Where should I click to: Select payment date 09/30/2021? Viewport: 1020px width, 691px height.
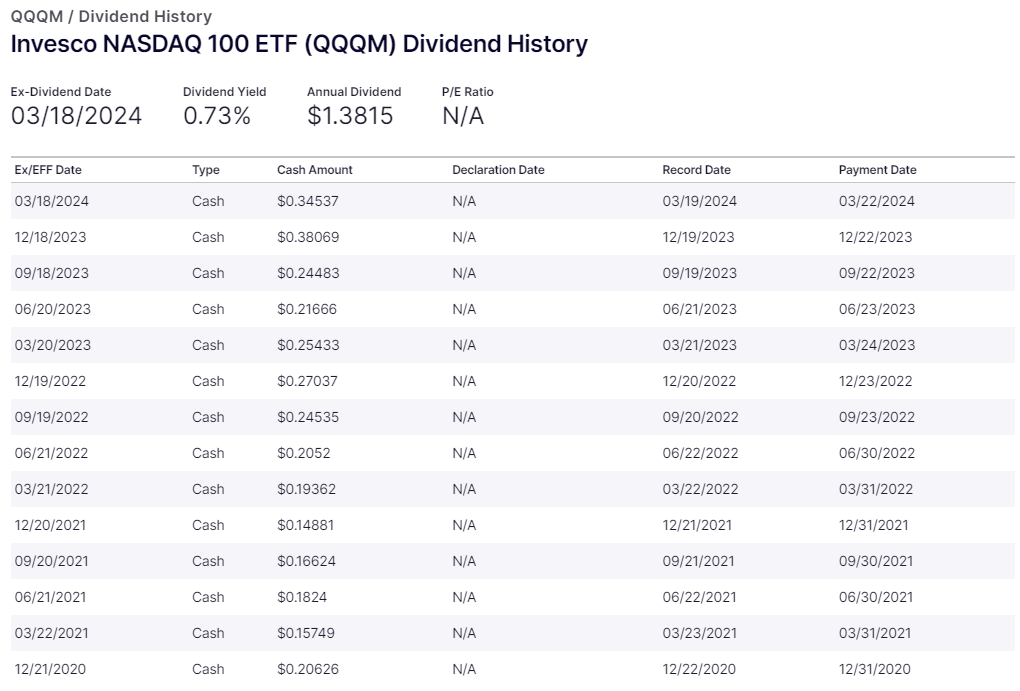coord(876,561)
